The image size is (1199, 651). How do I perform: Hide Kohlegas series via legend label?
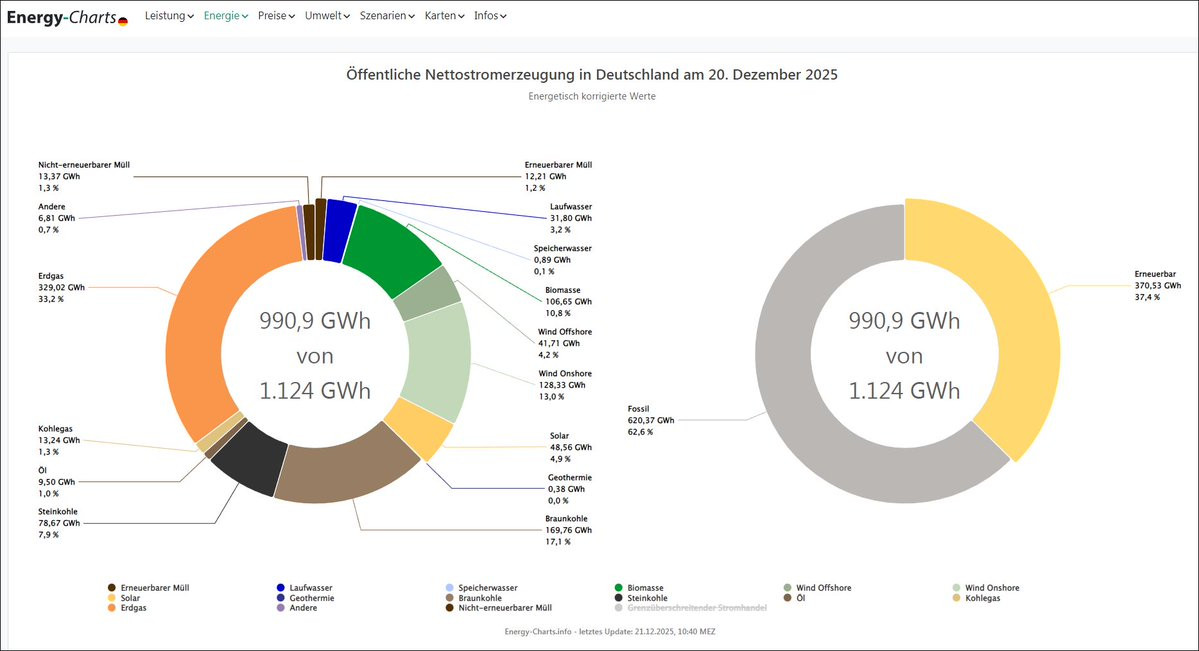click(x=982, y=598)
